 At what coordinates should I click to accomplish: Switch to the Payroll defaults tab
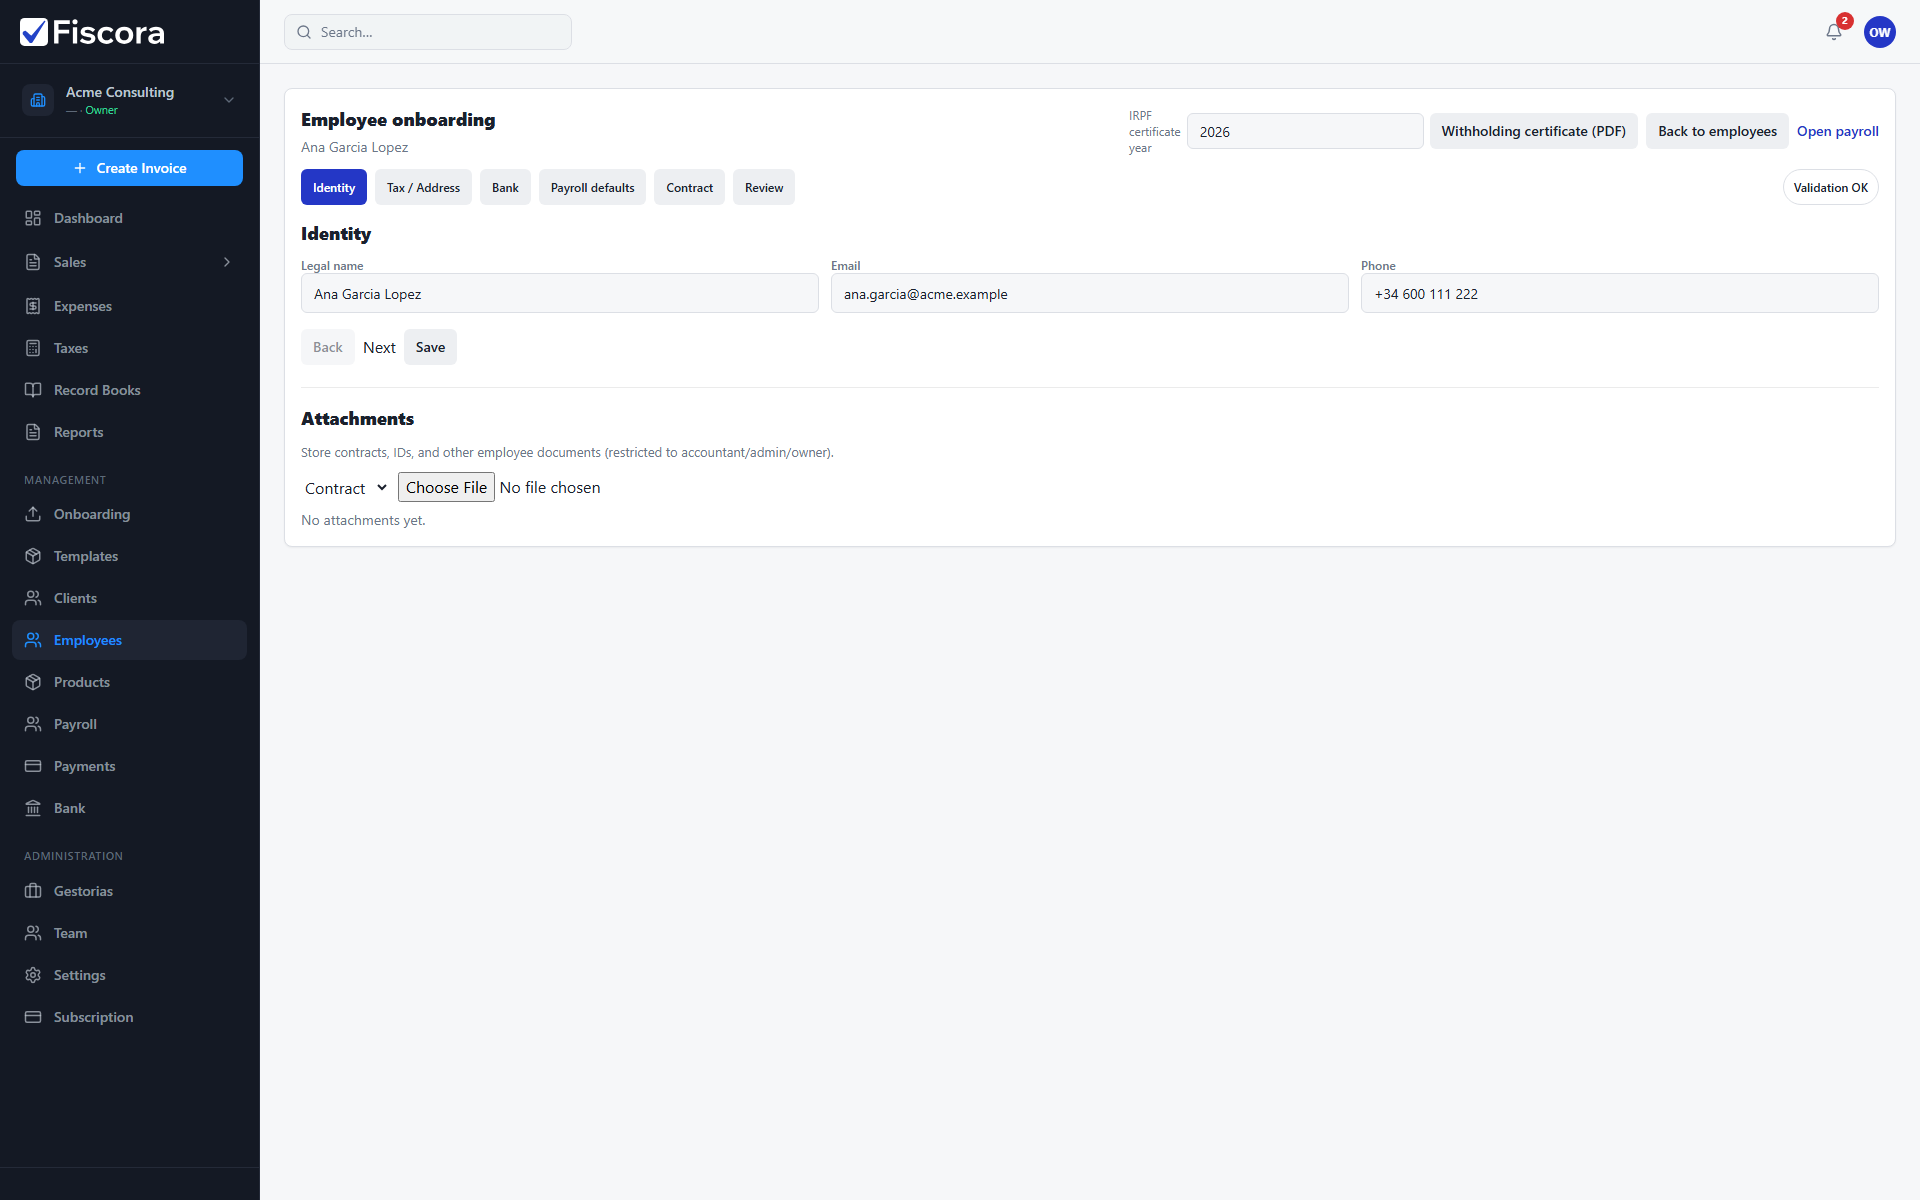click(592, 187)
